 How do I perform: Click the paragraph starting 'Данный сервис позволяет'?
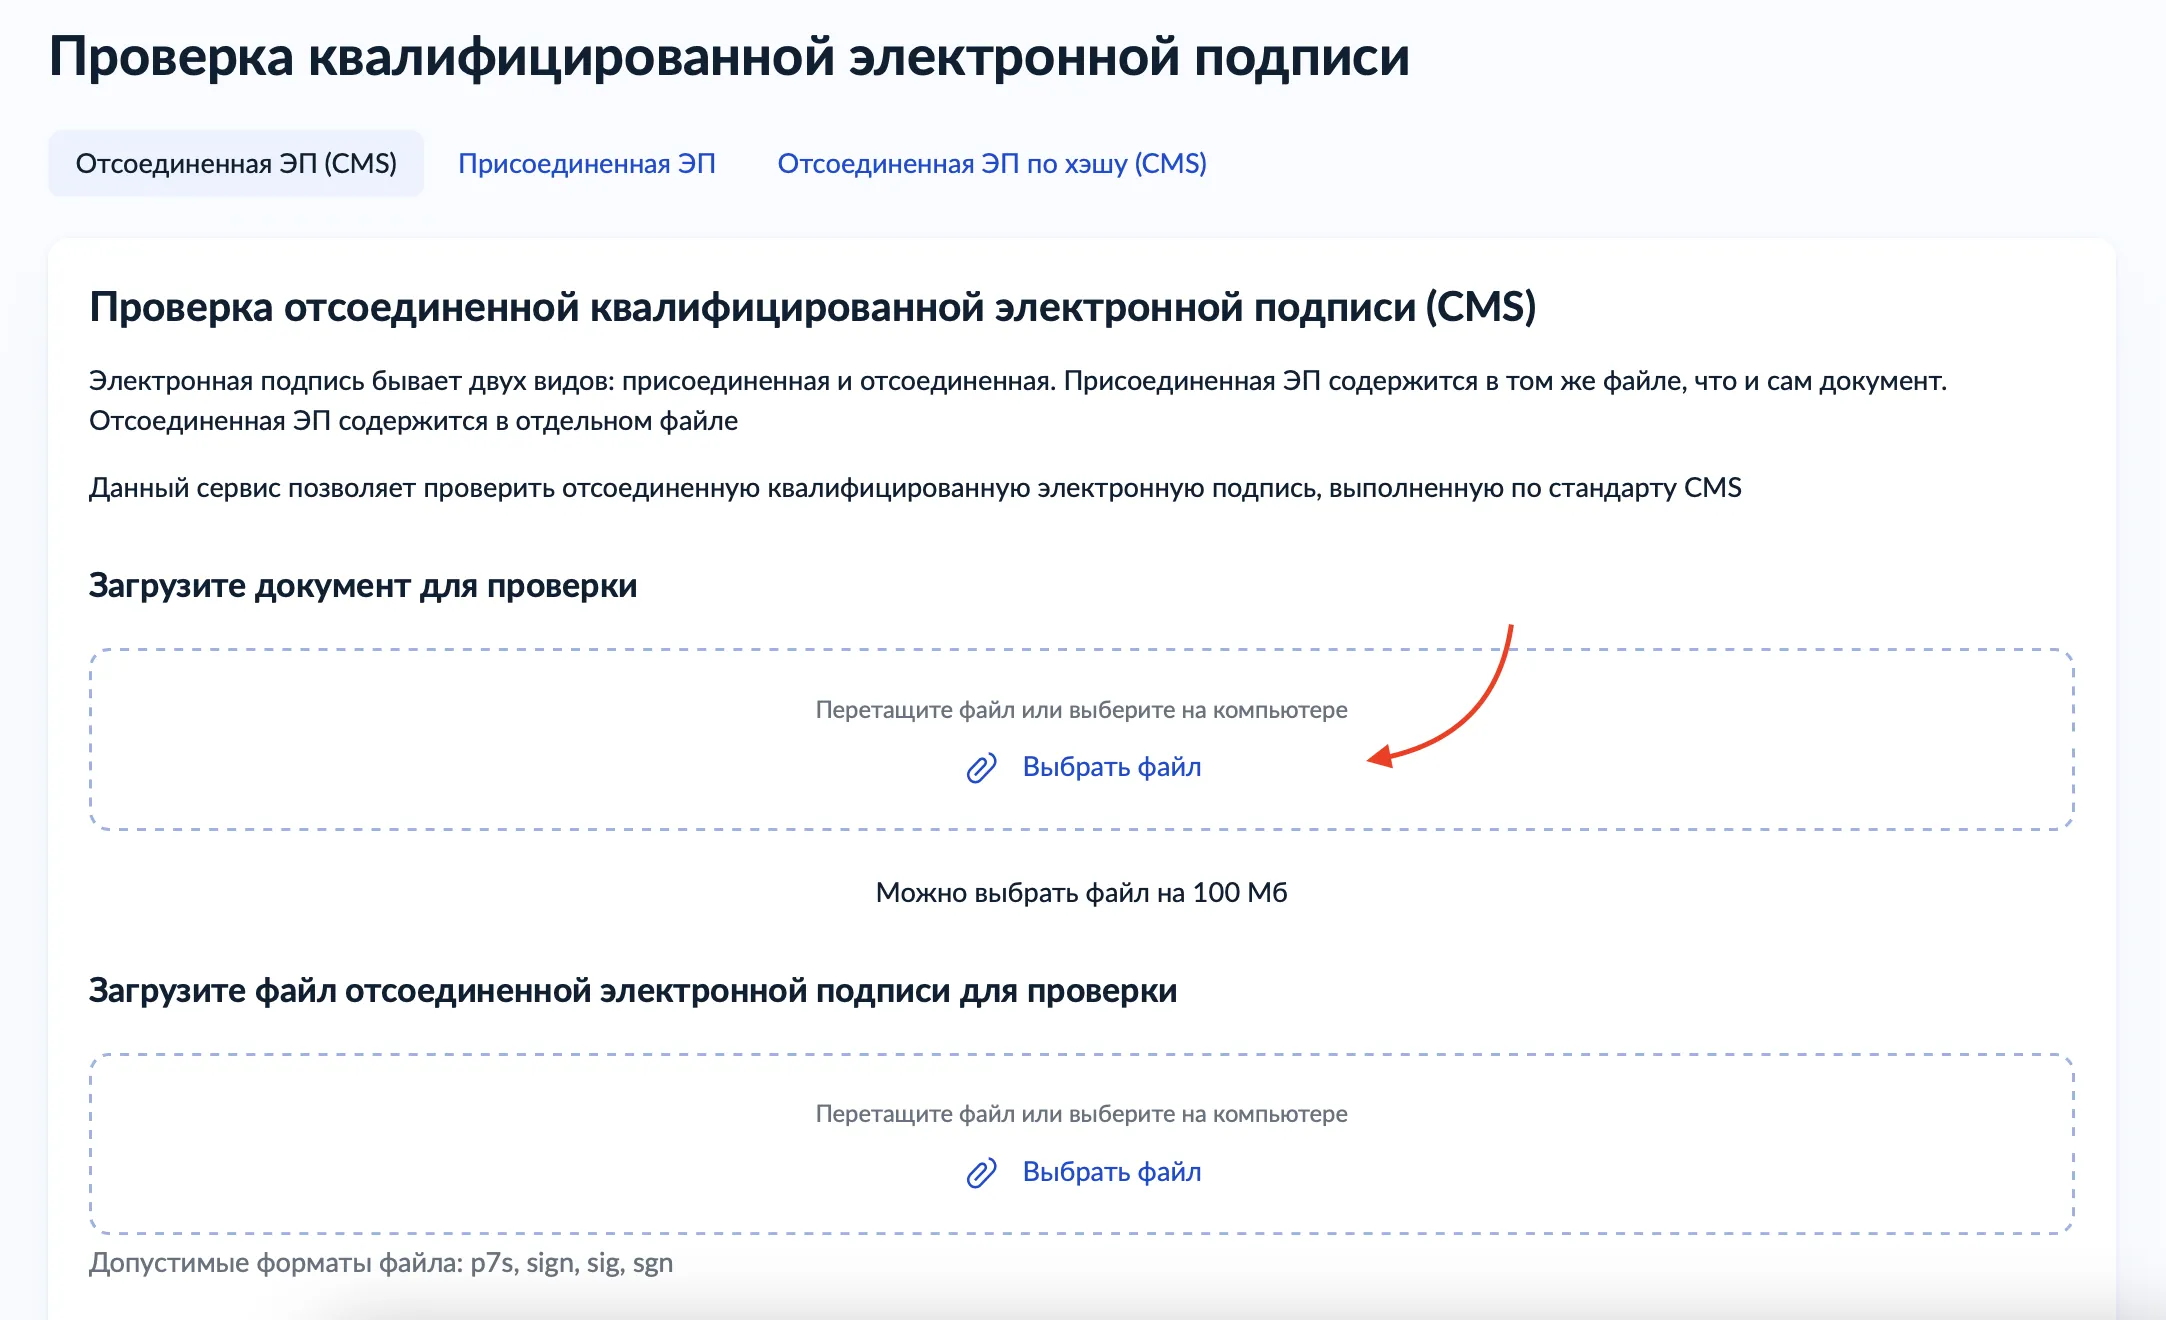pyautogui.click(x=914, y=488)
